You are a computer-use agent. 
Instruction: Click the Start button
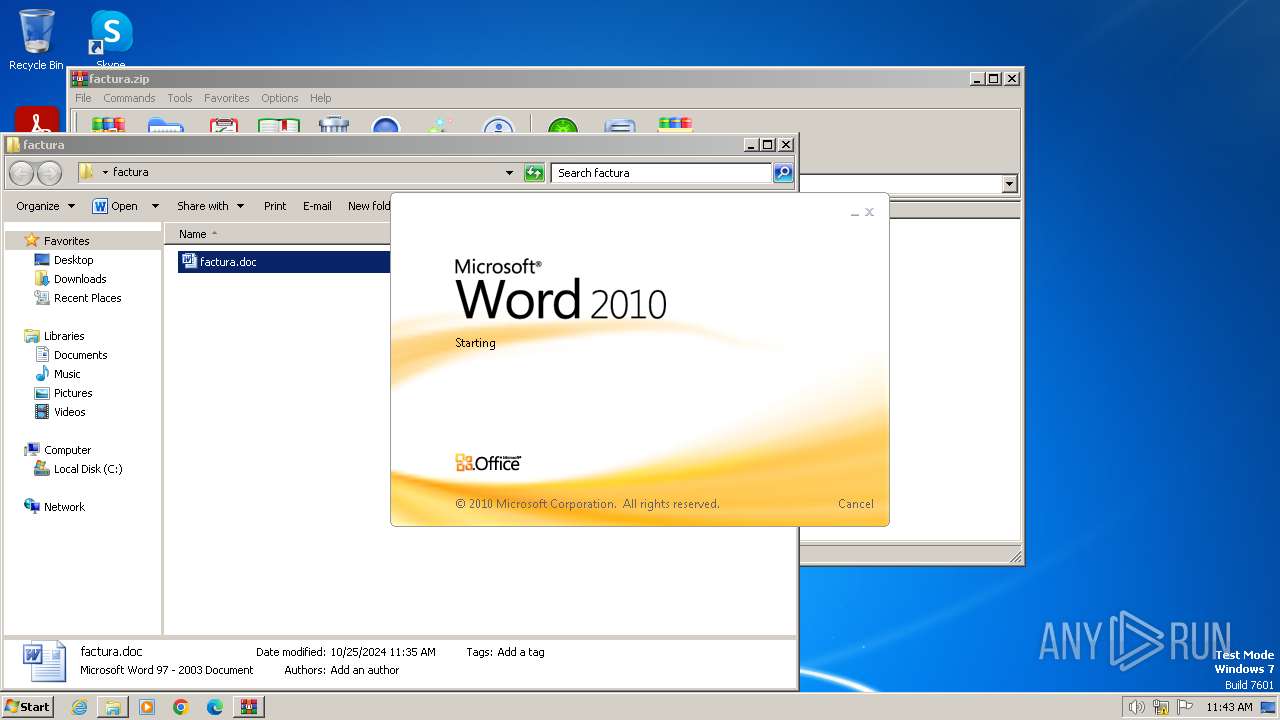(x=28, y=707)
